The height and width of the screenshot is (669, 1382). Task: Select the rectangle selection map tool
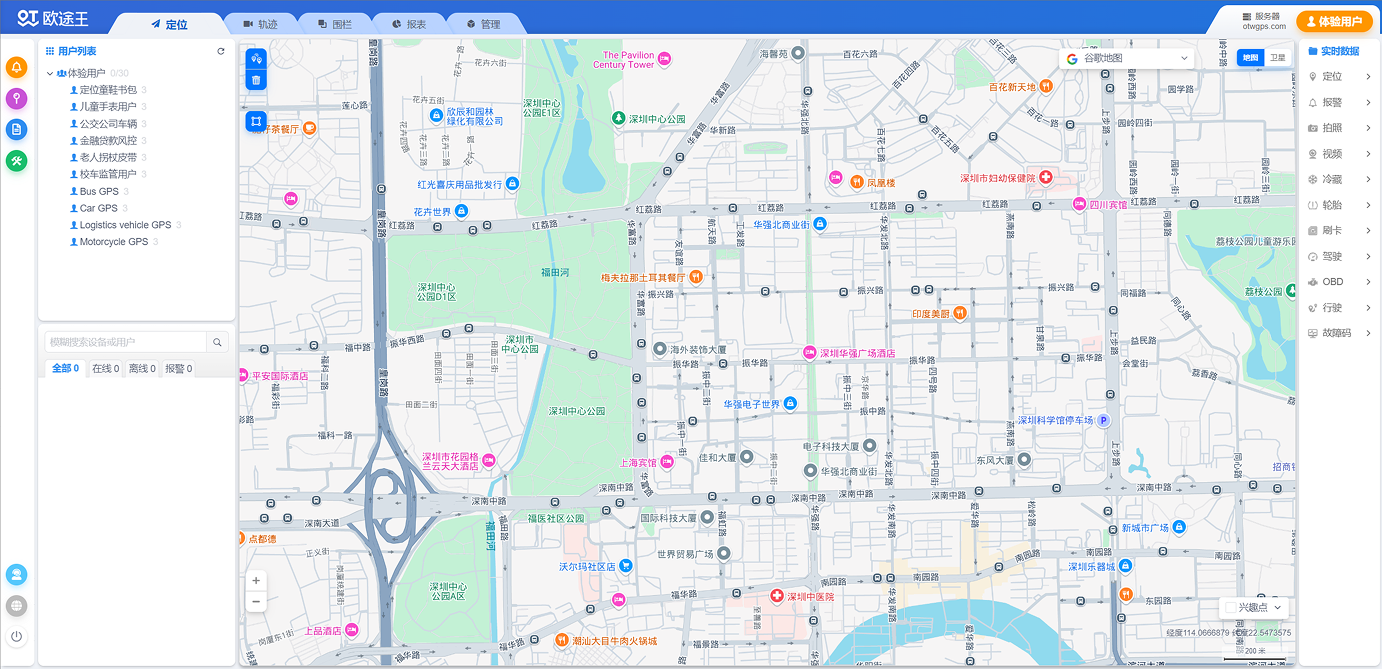coord(256,122)
